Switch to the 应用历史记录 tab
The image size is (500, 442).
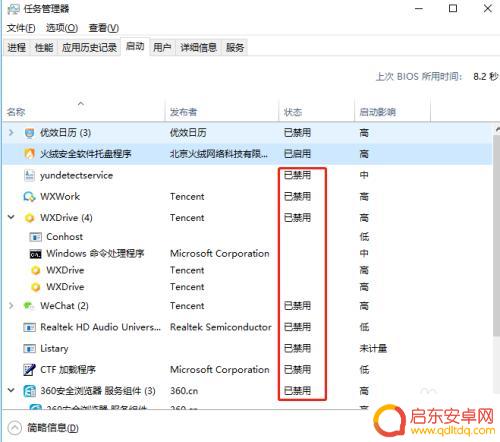click(x=89, y=48)
